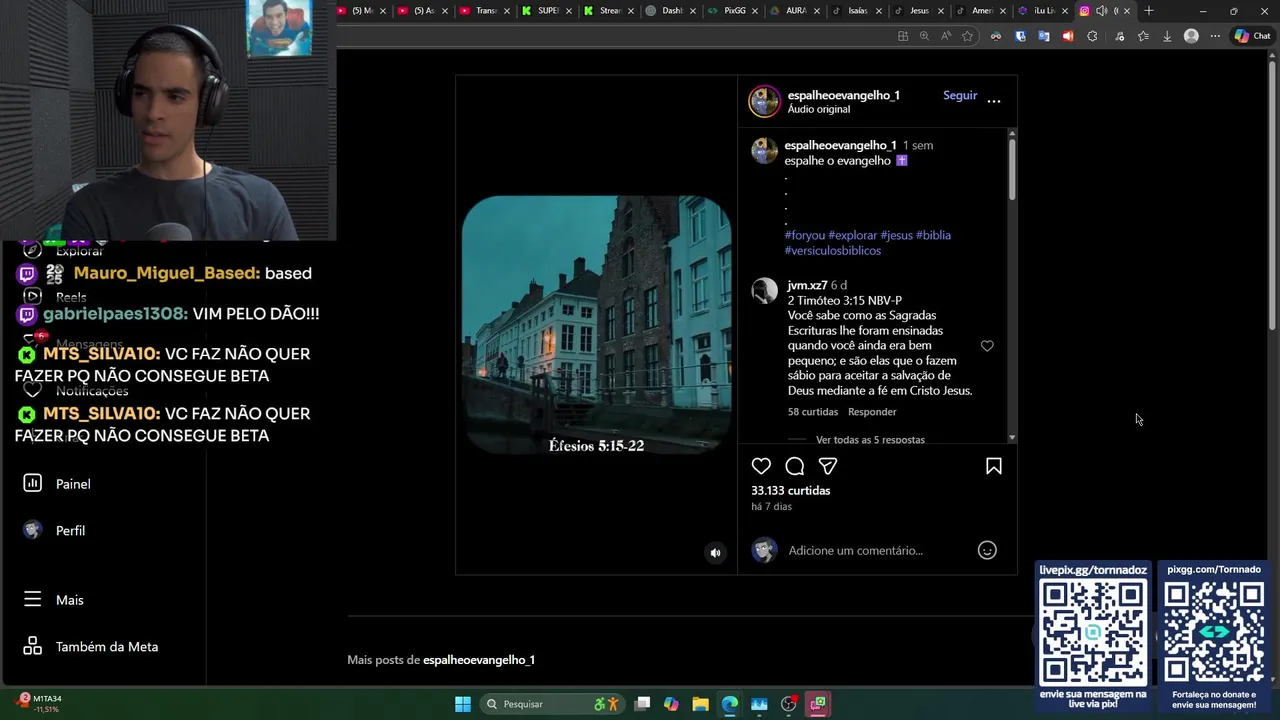Click the zoom magnifier in the address bar
The height and width of the screenshot is (720, 1280).
coord(924,36)
